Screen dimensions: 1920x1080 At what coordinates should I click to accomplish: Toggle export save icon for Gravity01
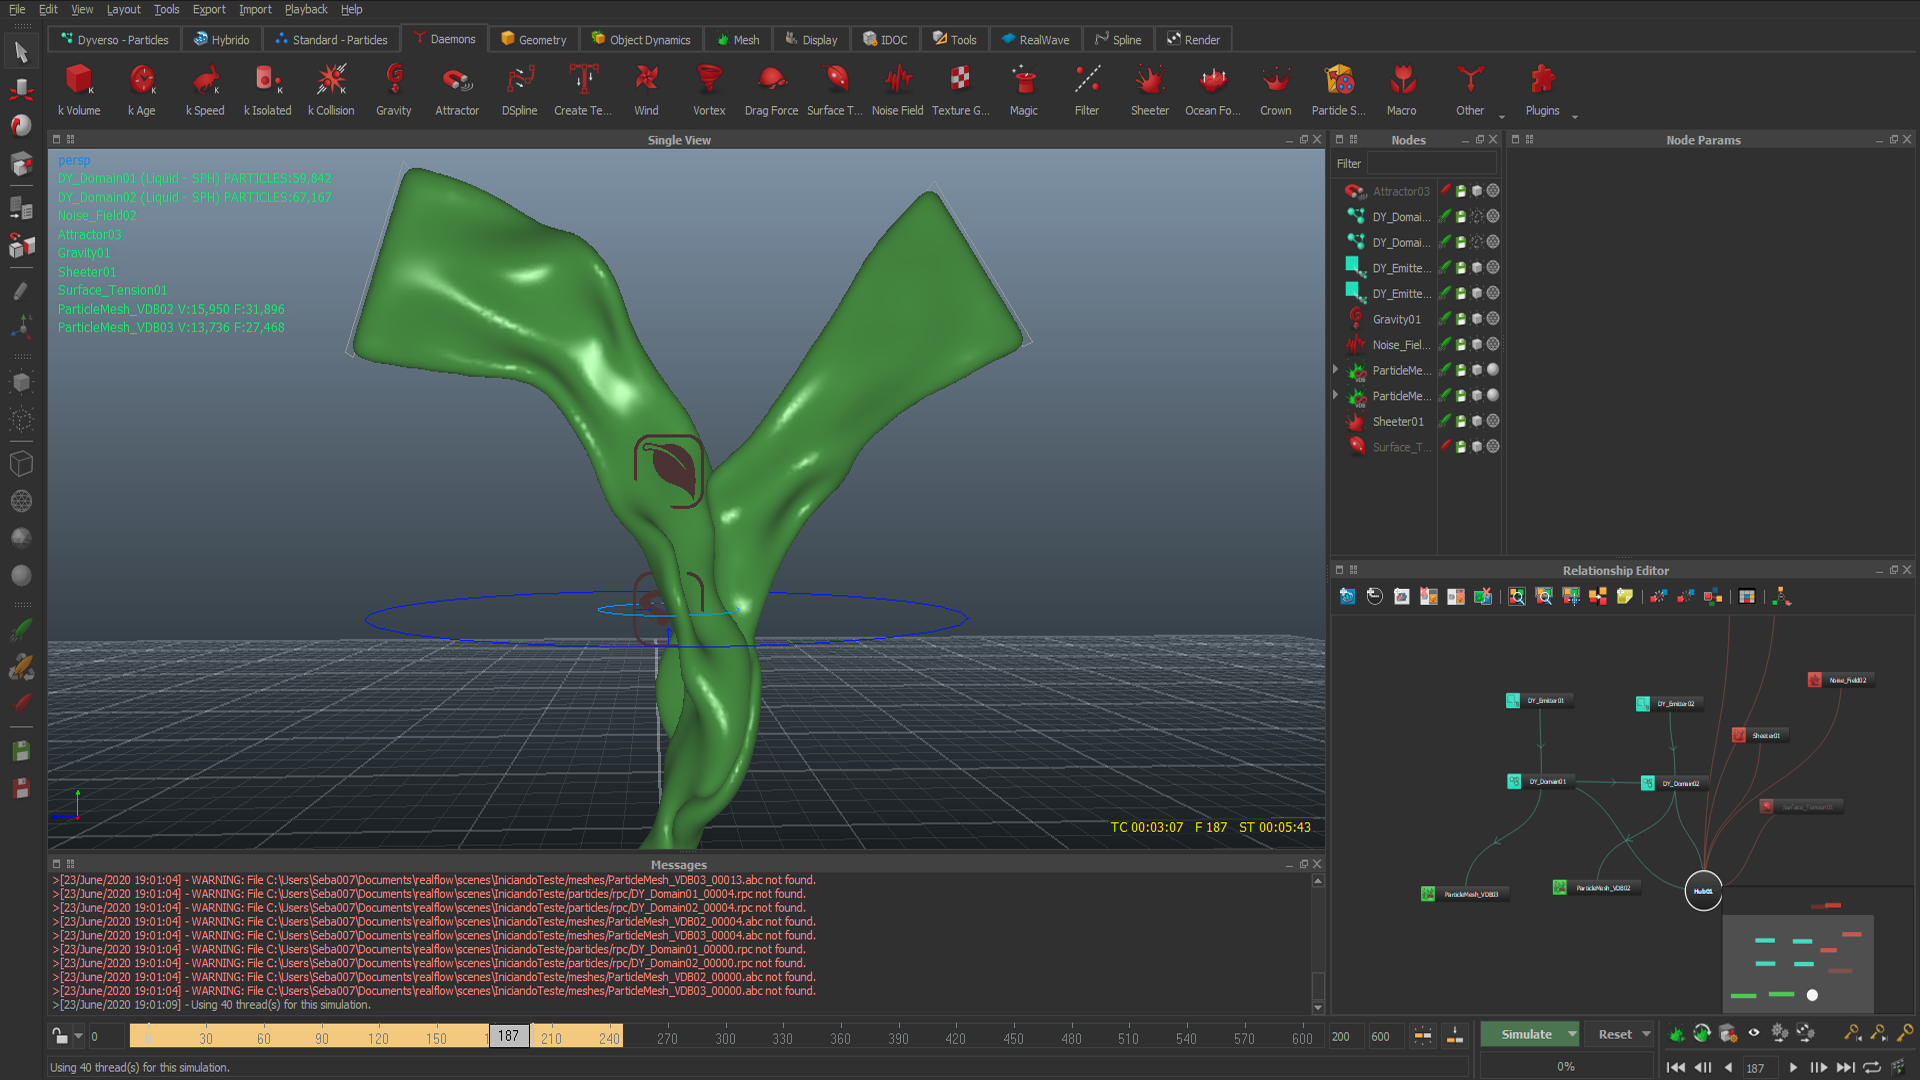point(1461,319)
